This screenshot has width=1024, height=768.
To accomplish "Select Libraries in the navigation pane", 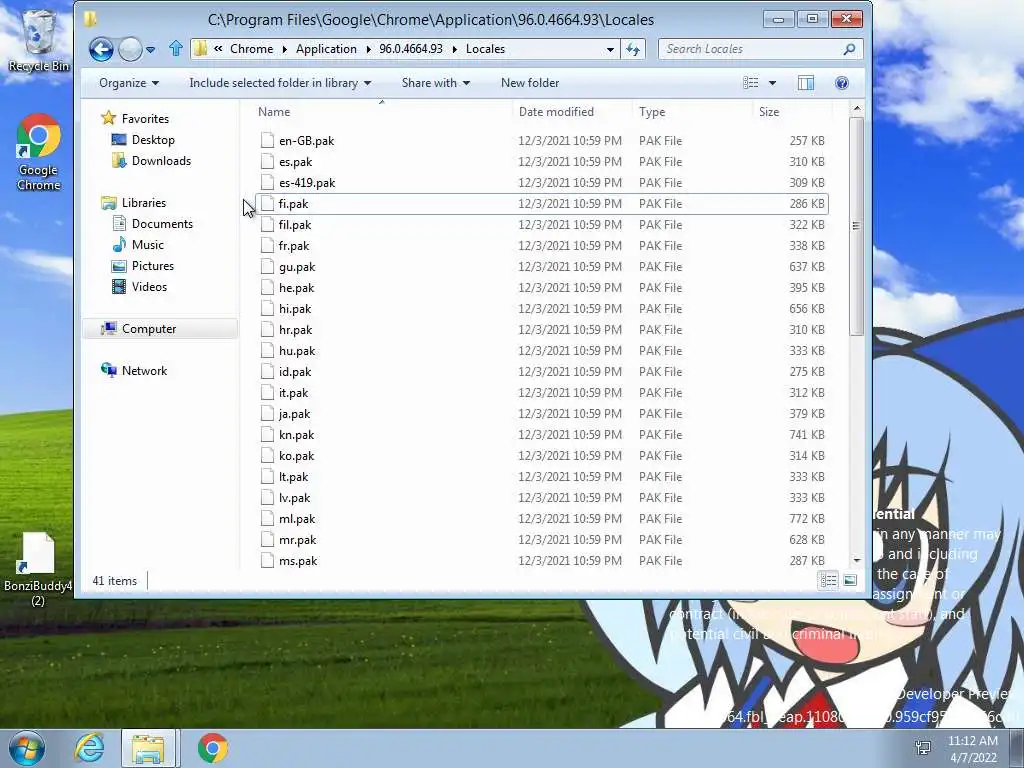I will [x=134, y=202].
